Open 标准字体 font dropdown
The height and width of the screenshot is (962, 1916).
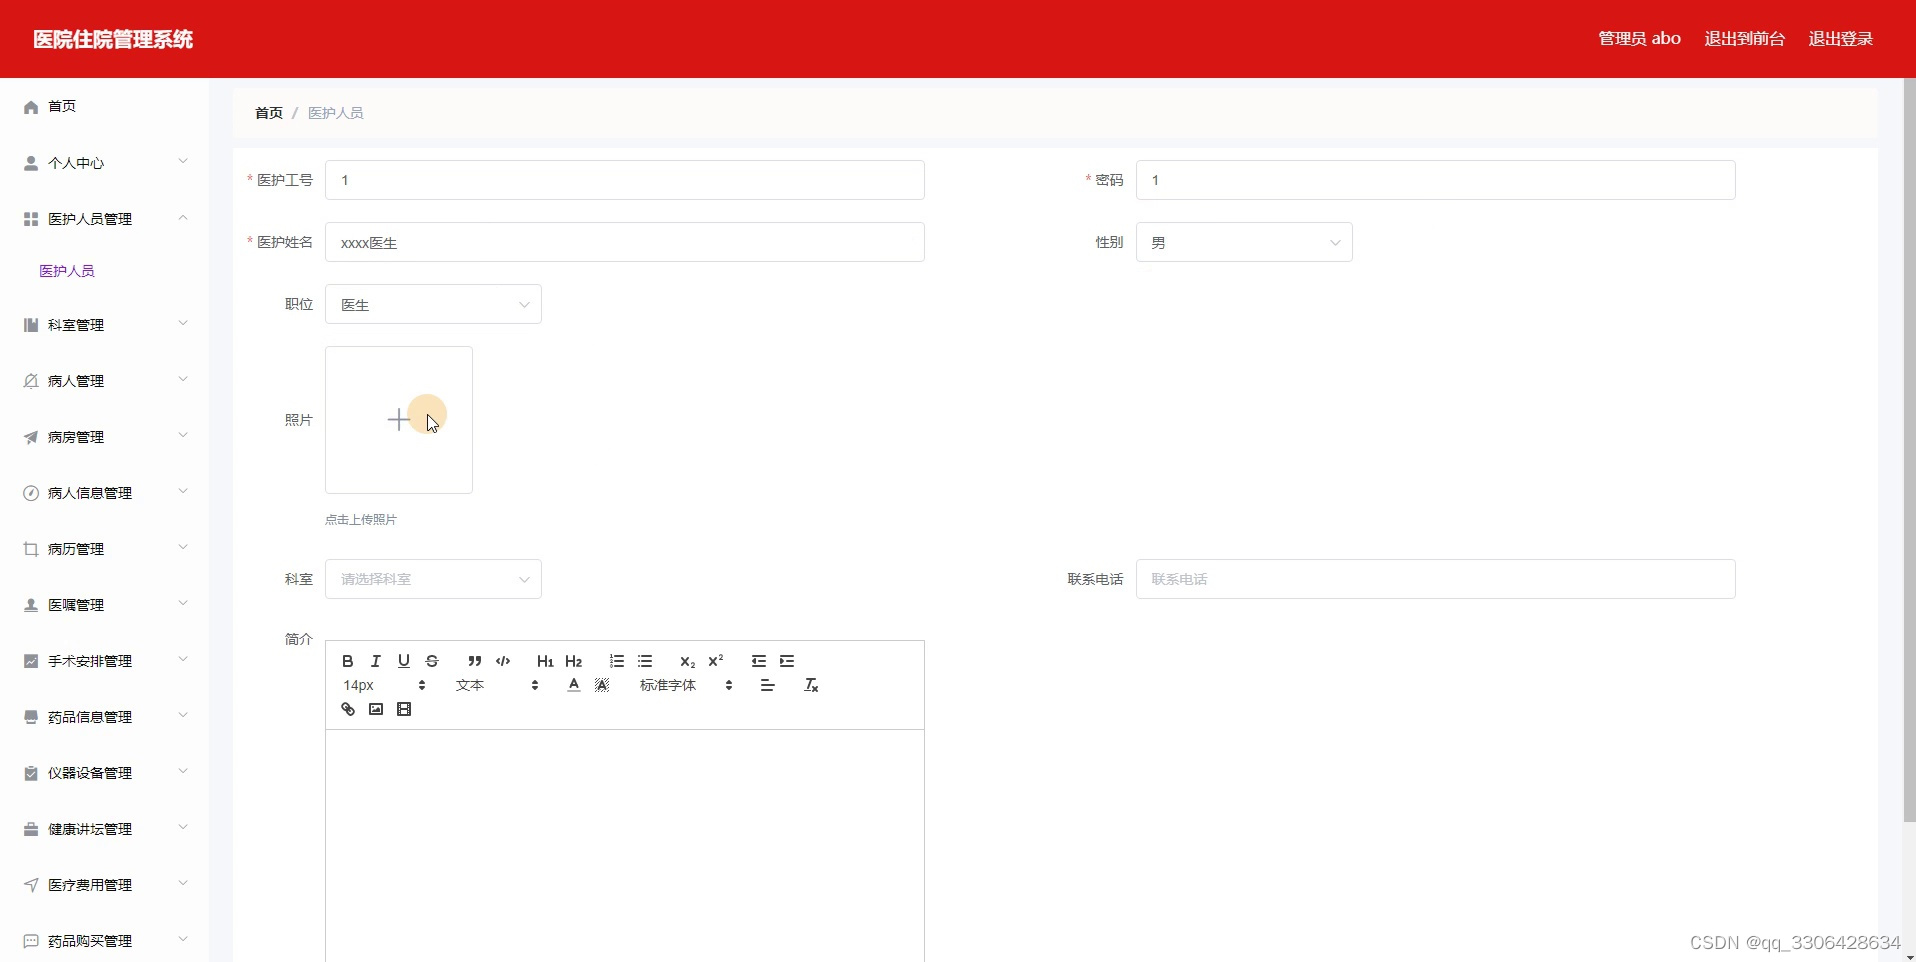687,685
